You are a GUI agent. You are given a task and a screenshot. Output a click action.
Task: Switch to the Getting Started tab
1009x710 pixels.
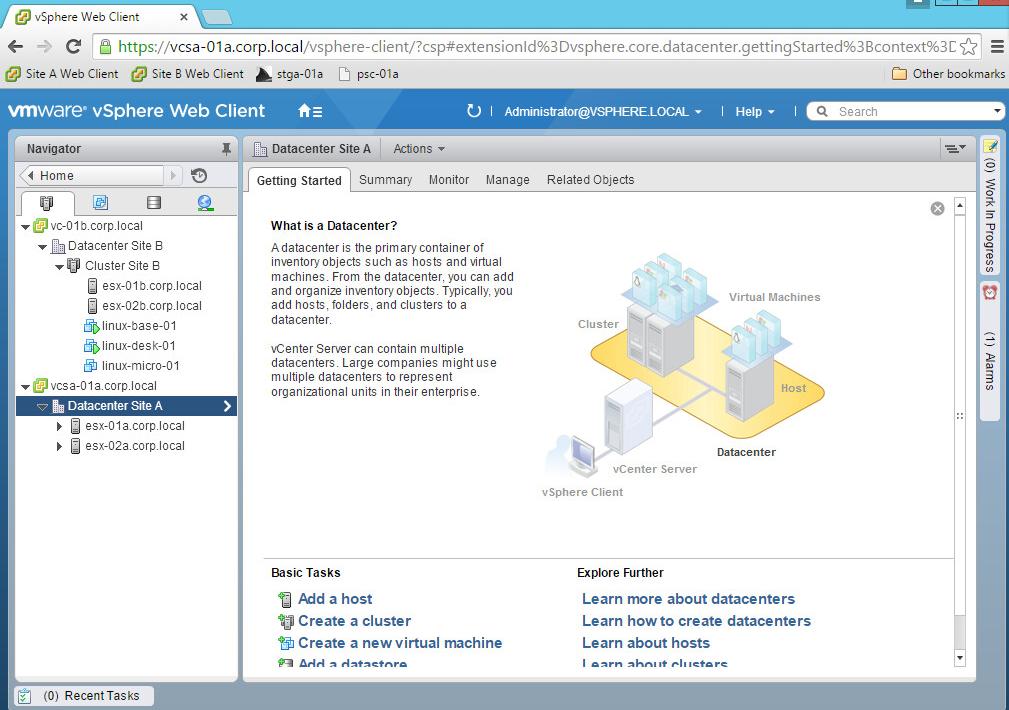tap(299, 180)
